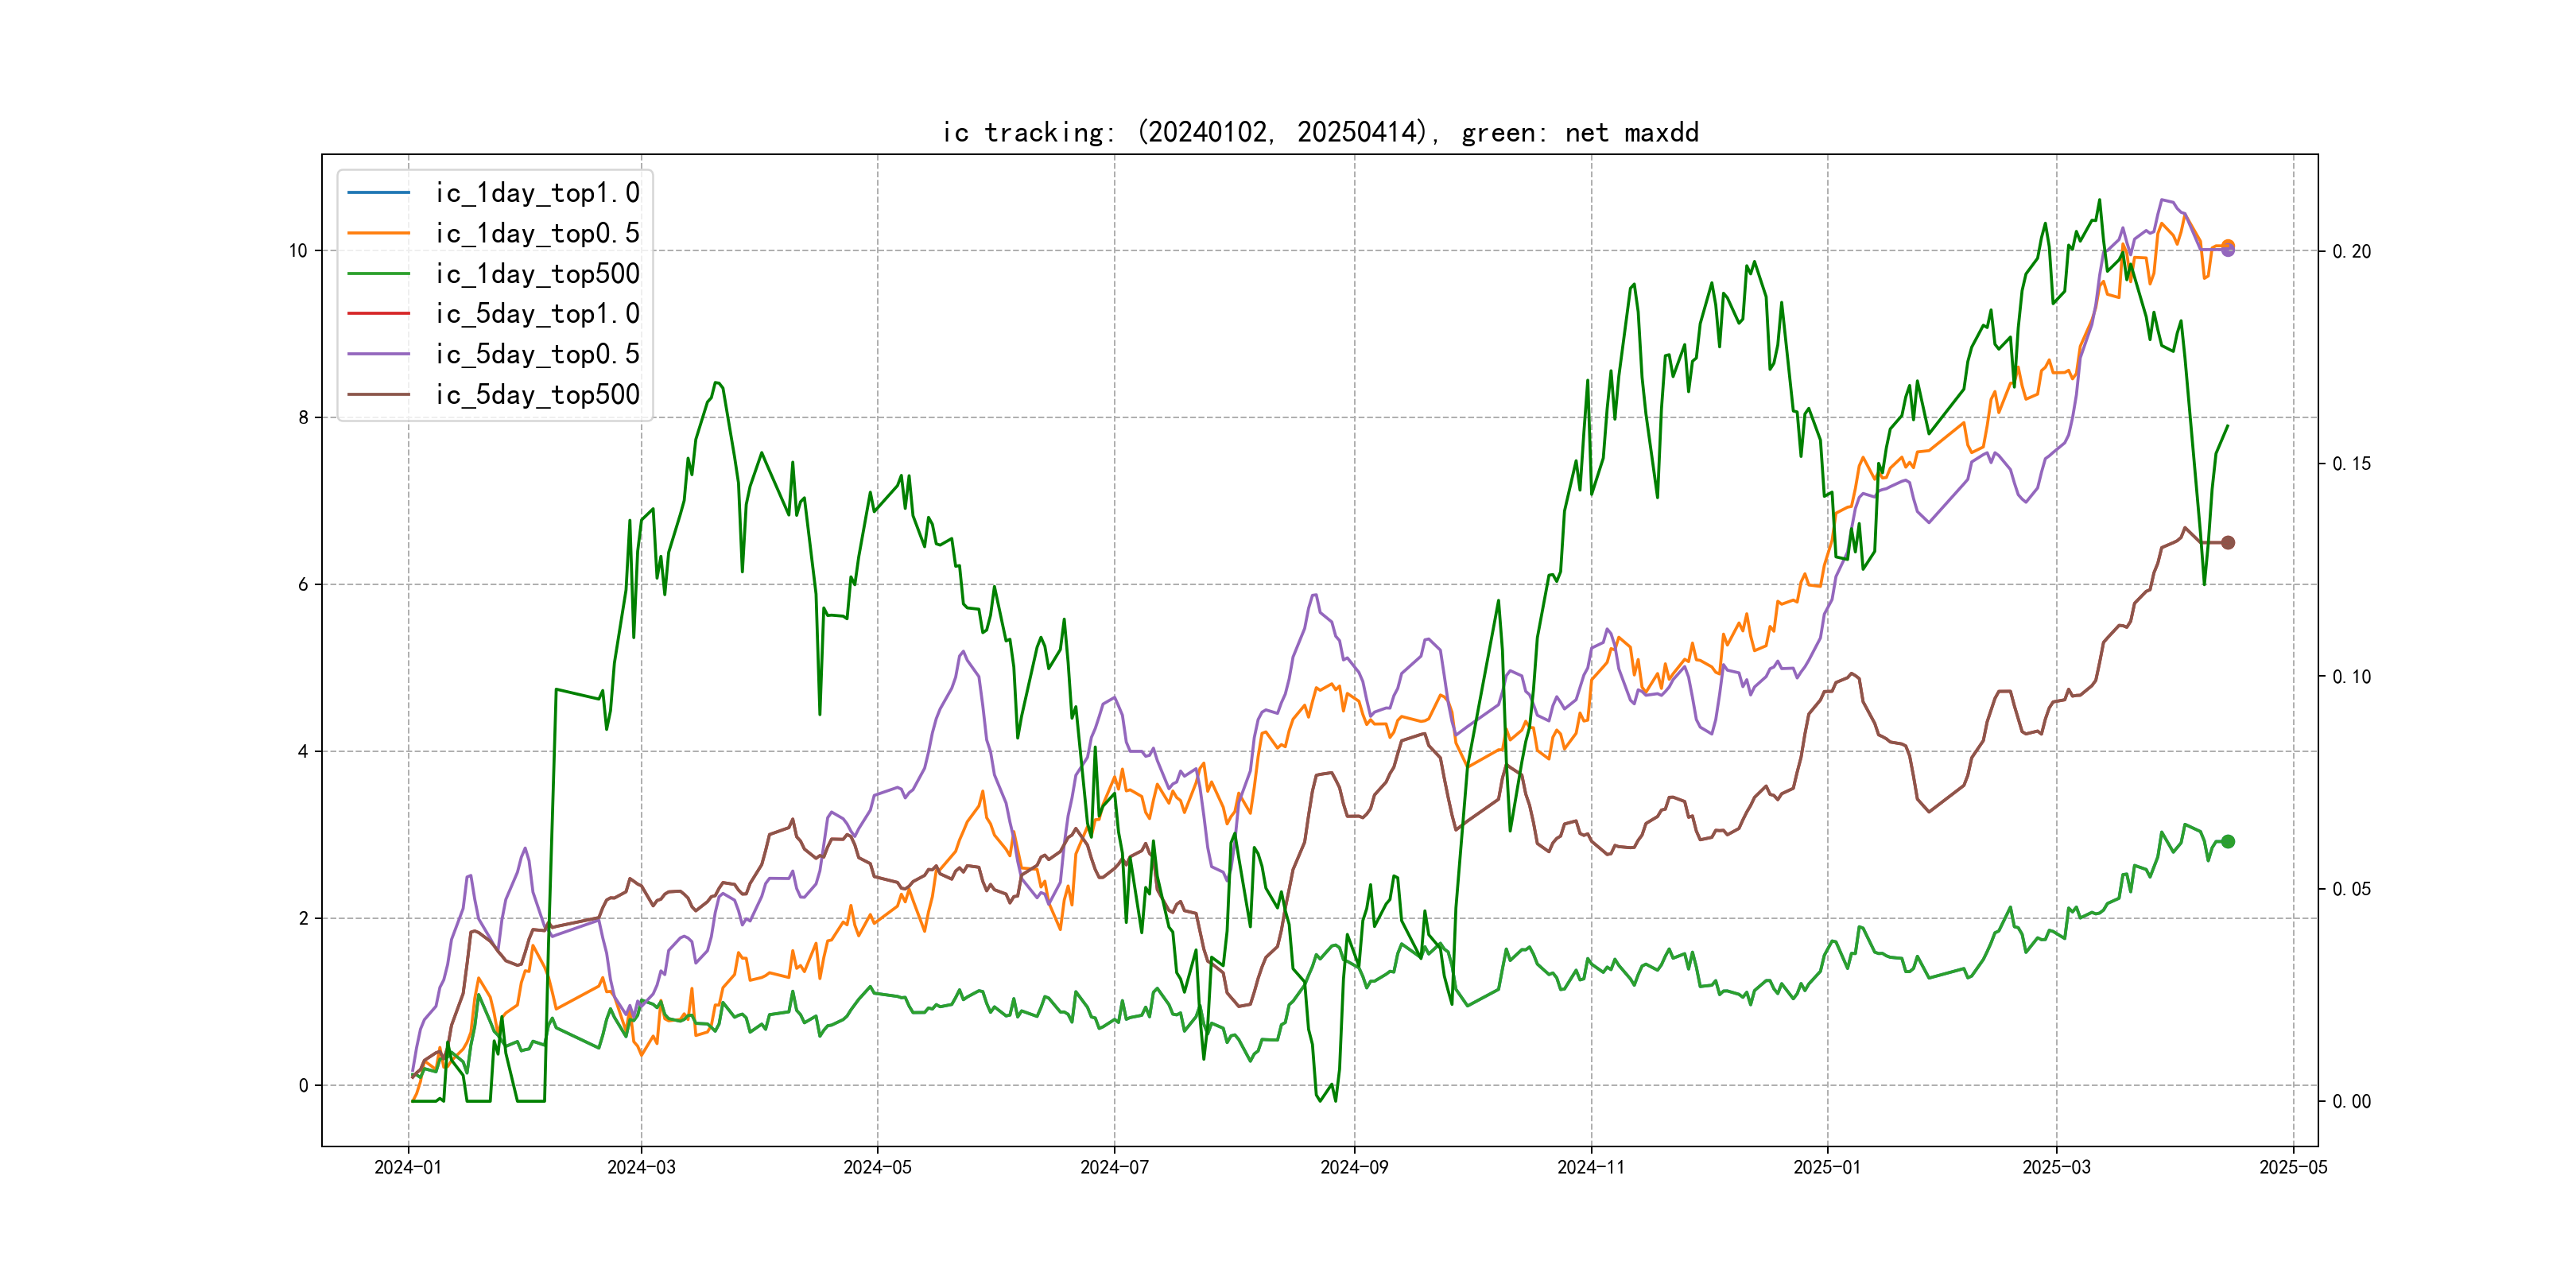Click the ic_1day_top0.5 legend label
2576x1288 pixels.
coord(537,233)
